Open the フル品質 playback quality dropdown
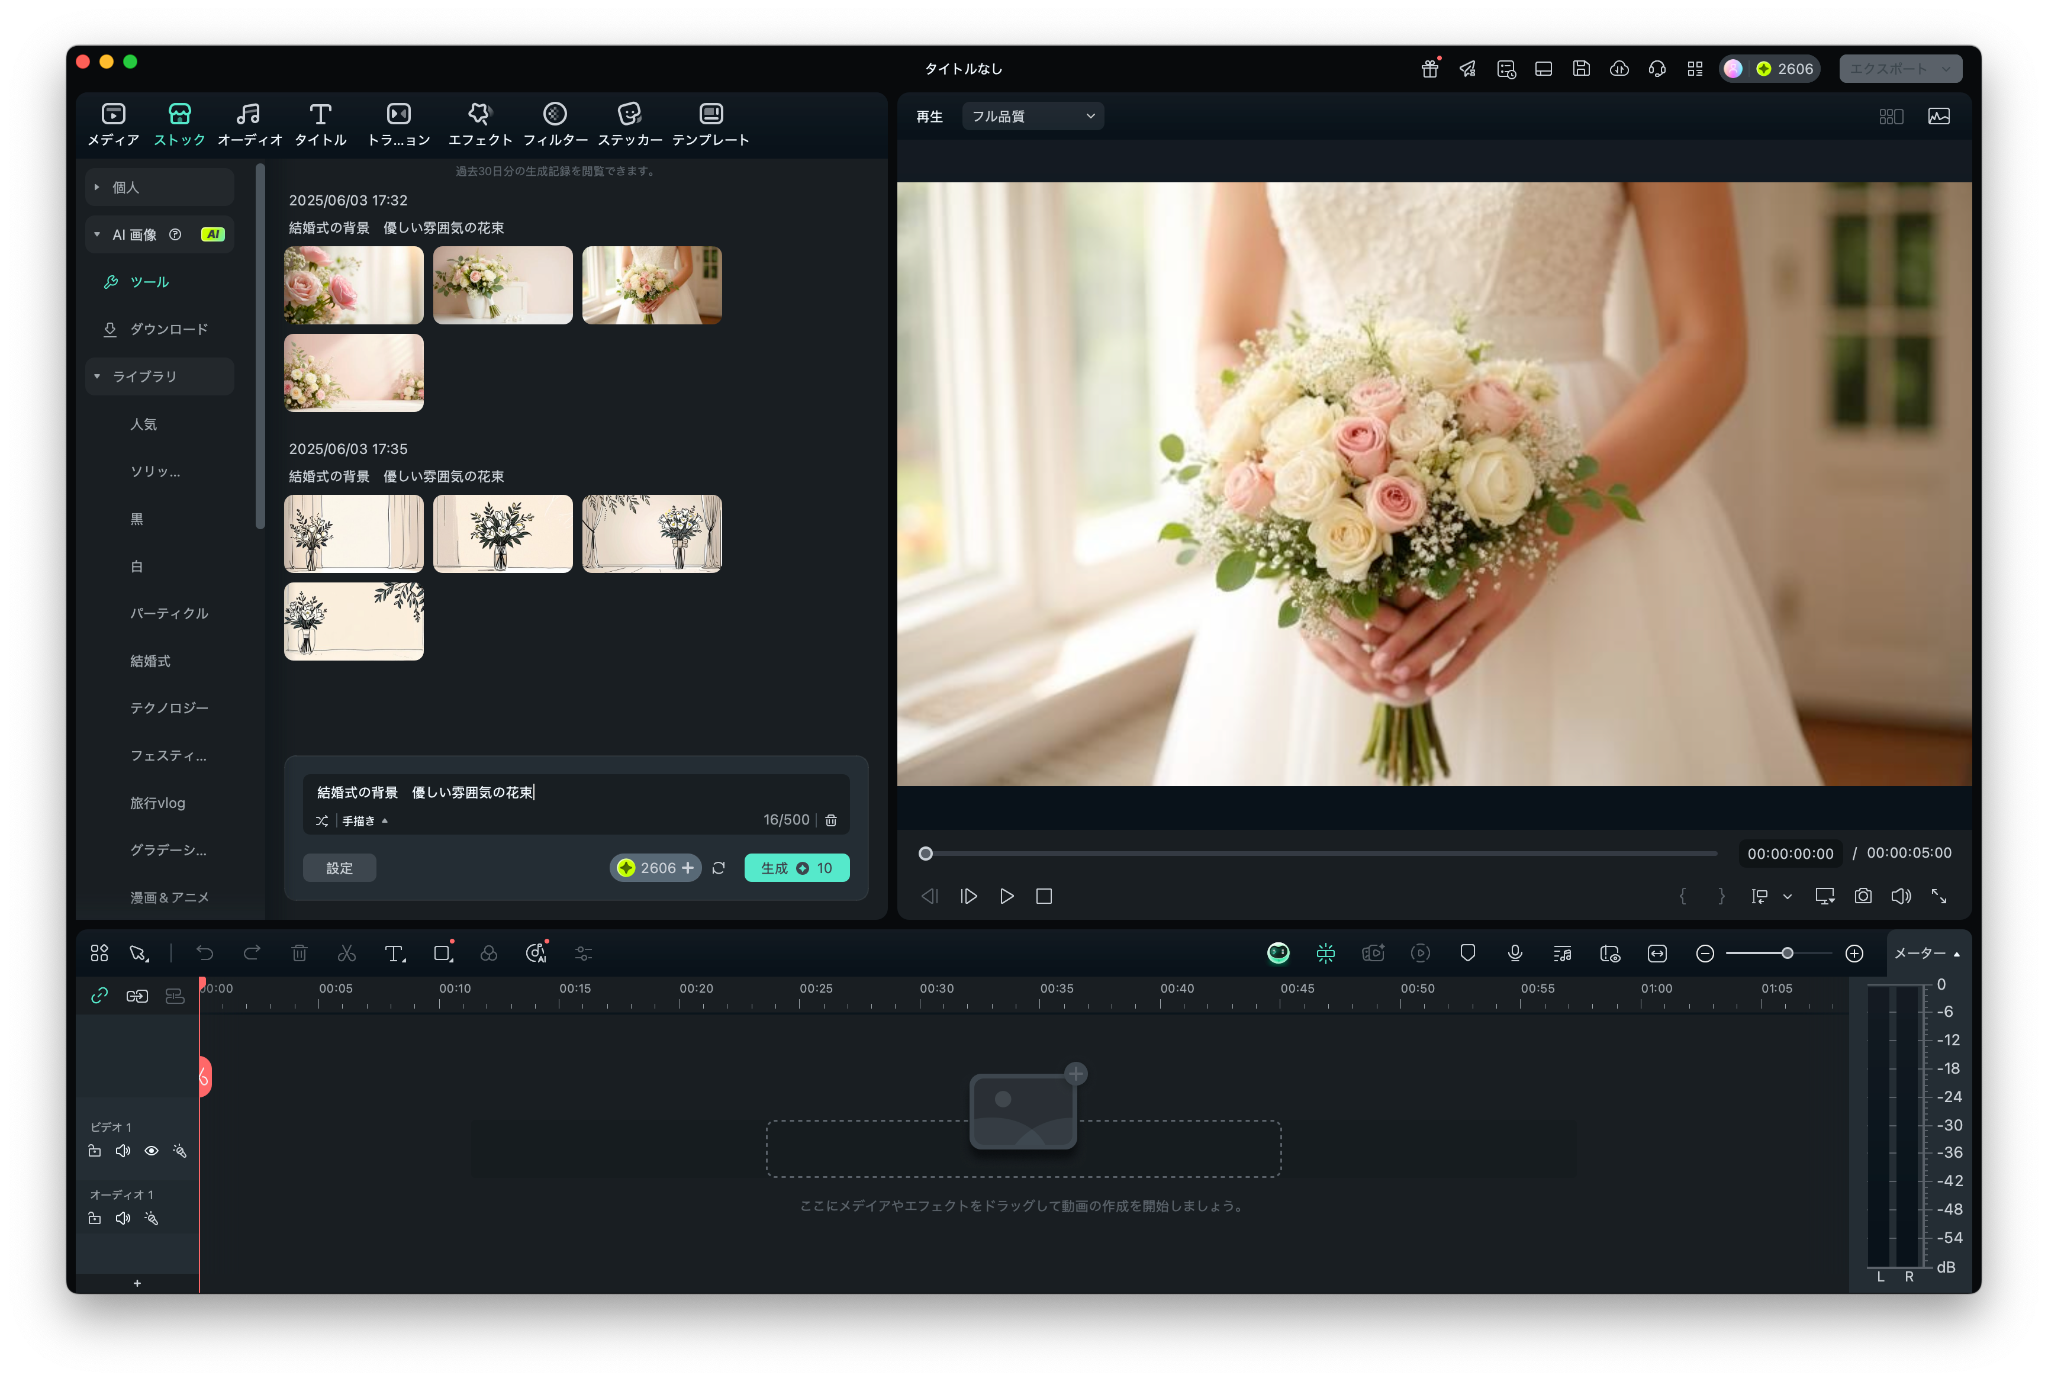 (x=1033, y=116)
